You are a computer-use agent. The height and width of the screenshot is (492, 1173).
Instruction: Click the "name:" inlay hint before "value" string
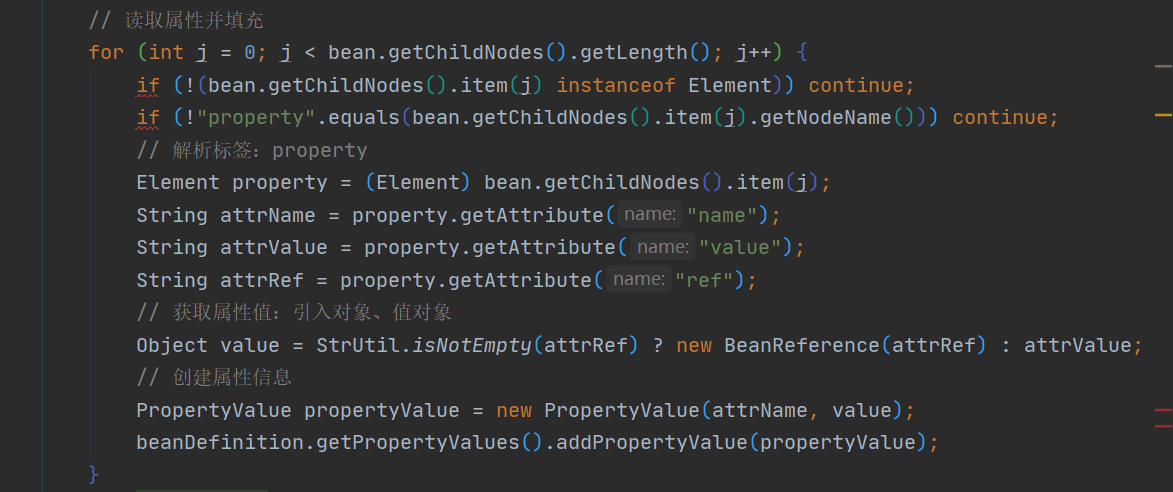tap(662, 247)
